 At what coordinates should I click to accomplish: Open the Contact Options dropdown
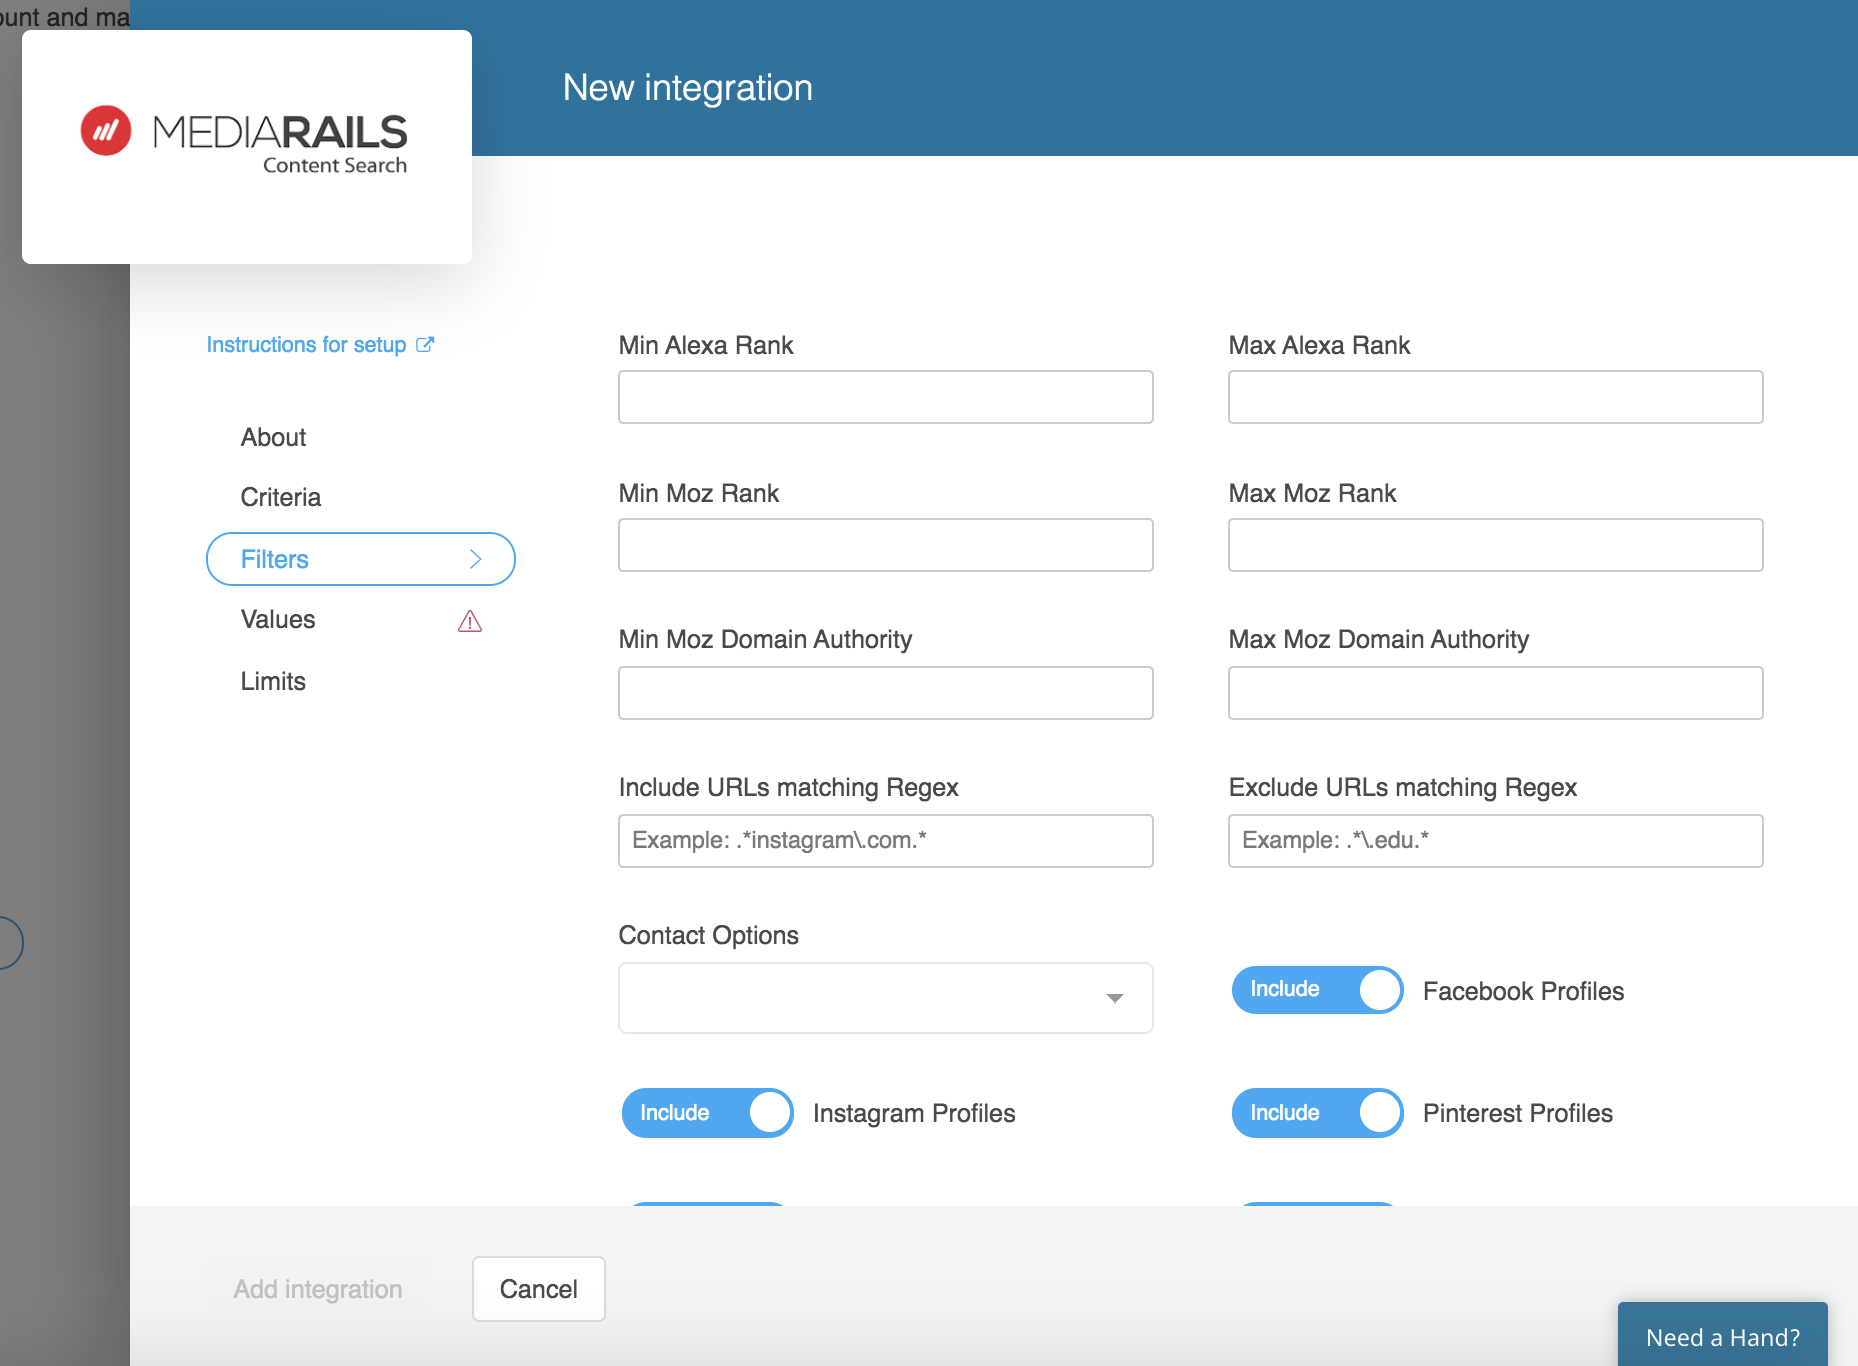[x=885, y=998]
